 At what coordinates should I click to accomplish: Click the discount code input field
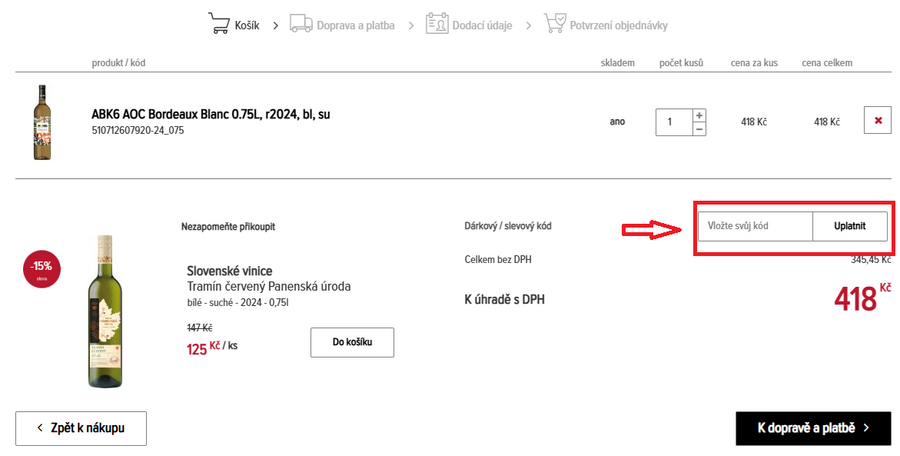pyautogui.click(x=754, y=226)
